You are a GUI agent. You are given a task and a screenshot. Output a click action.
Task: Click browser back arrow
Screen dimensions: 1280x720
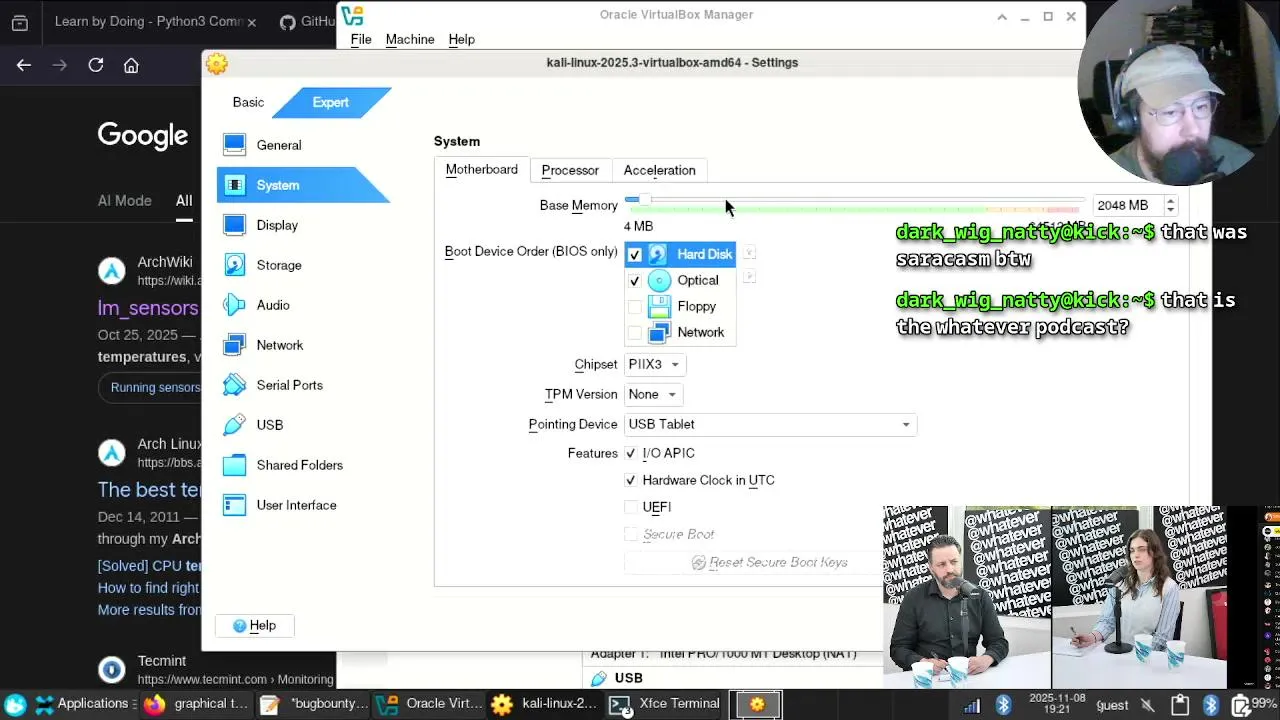point(24,65)
